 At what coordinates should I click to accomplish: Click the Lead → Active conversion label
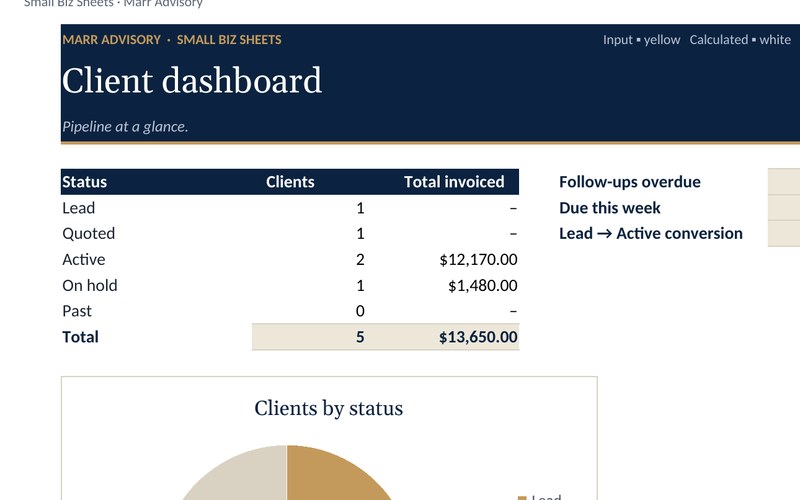pos(651,234)
